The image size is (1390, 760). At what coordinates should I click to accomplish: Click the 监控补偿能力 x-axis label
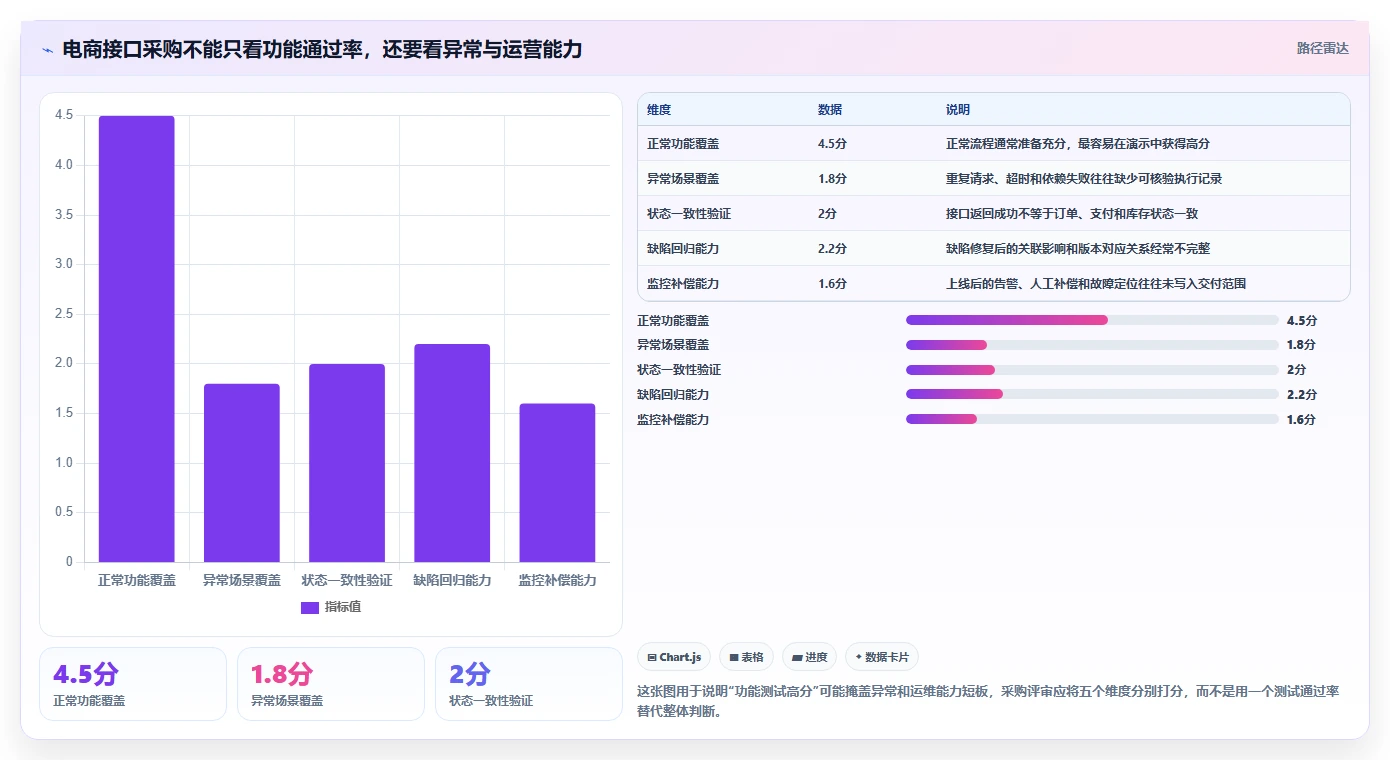click(x=557, y=580)
